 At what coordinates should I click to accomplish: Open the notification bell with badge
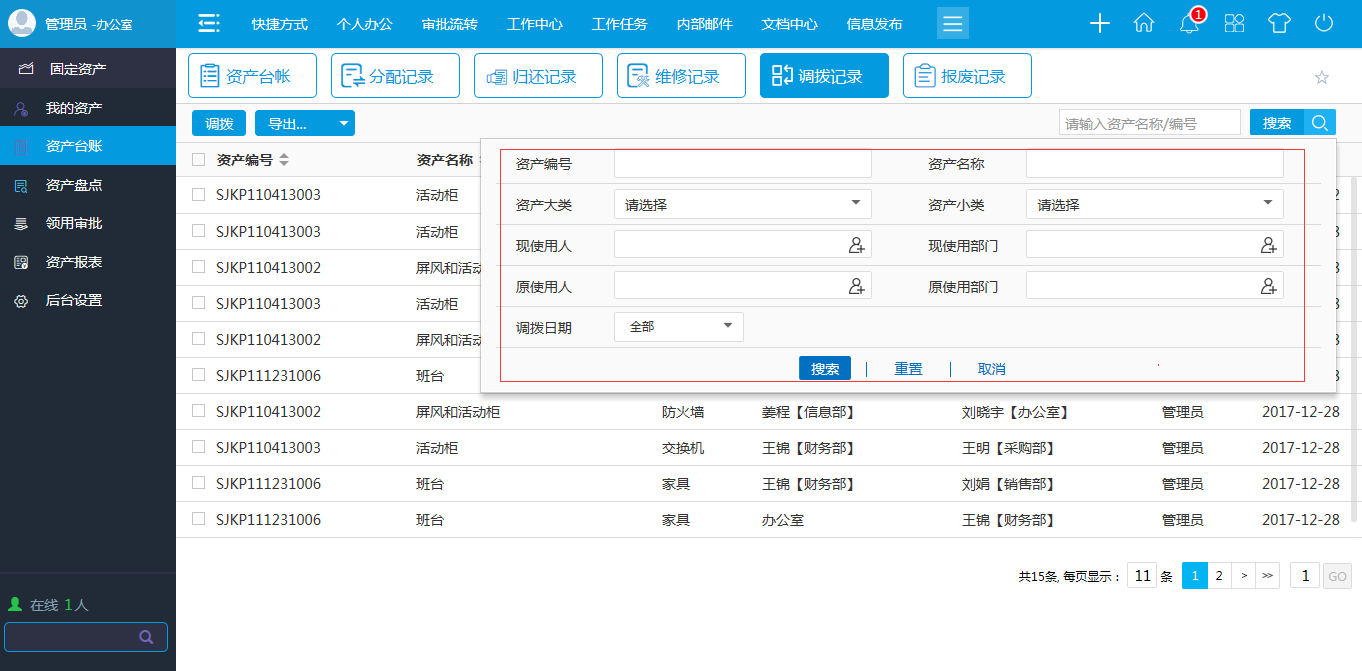point(1189,21)
